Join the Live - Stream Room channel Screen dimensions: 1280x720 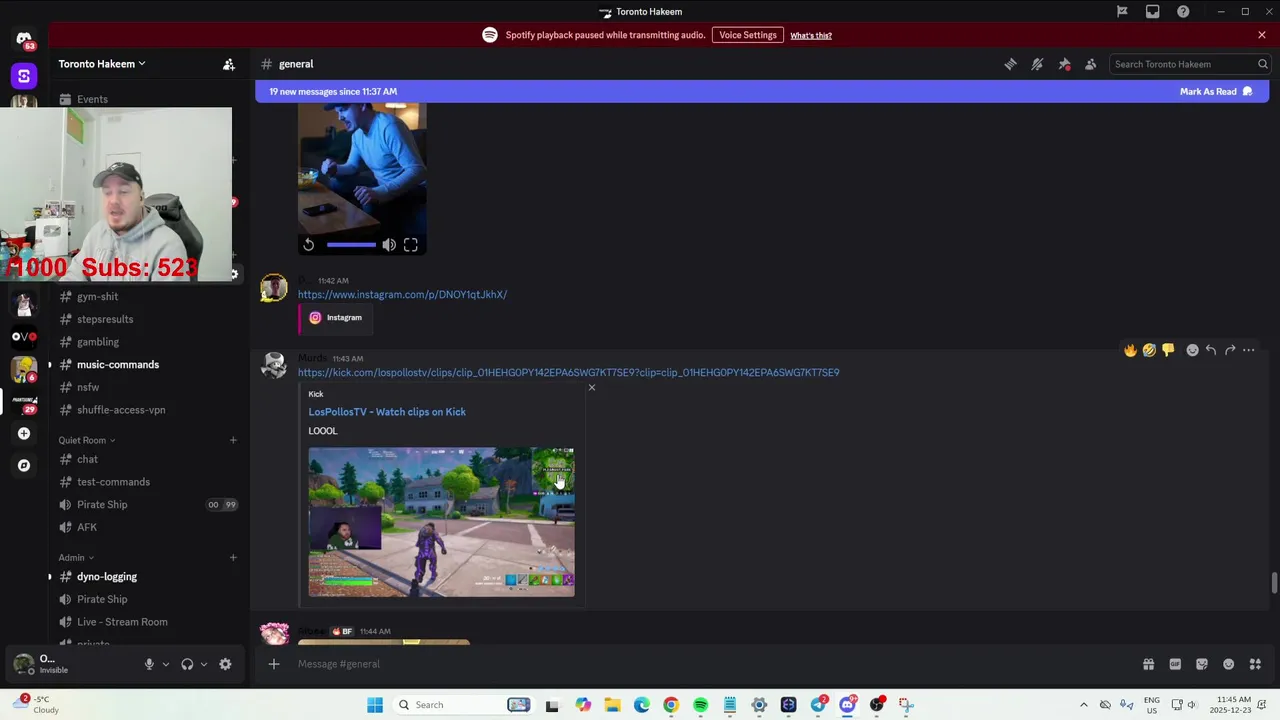pyautogui.click(x=122, y=622)
